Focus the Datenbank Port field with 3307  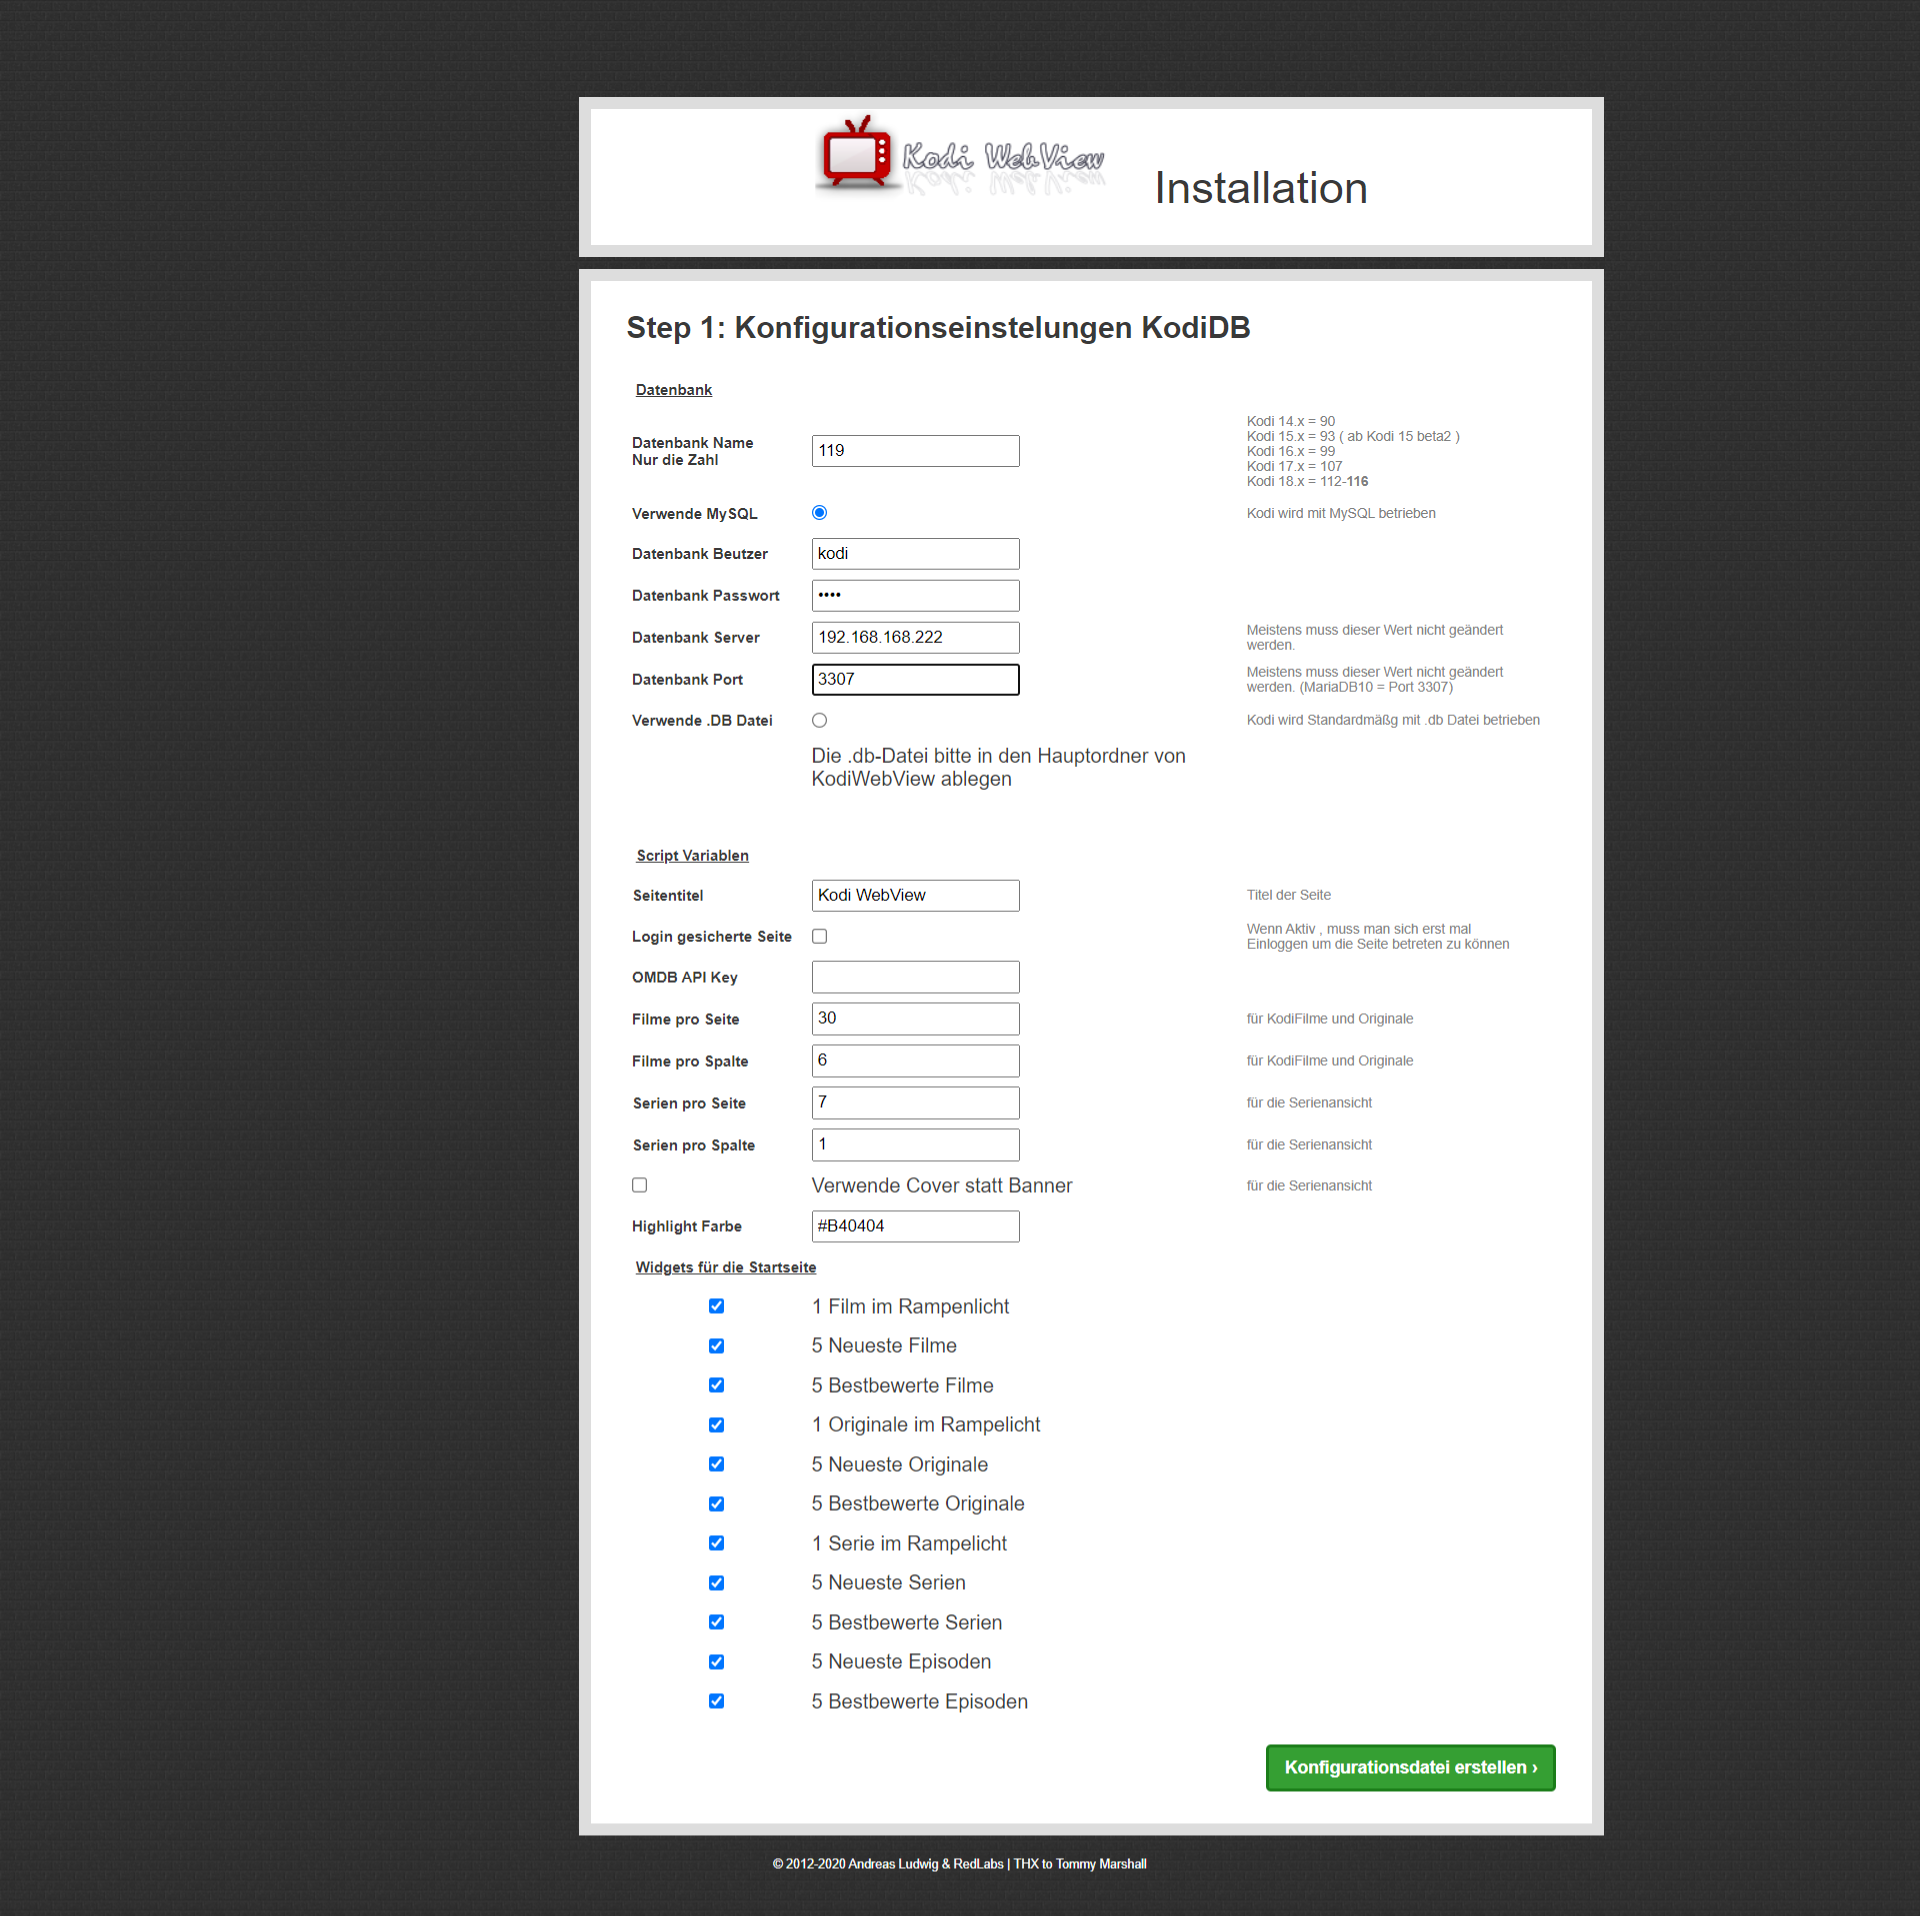click(x=915, y=680)
